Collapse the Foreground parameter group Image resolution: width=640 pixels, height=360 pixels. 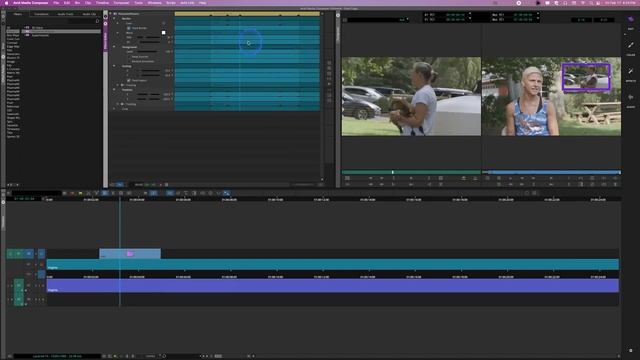pos(114,47)
